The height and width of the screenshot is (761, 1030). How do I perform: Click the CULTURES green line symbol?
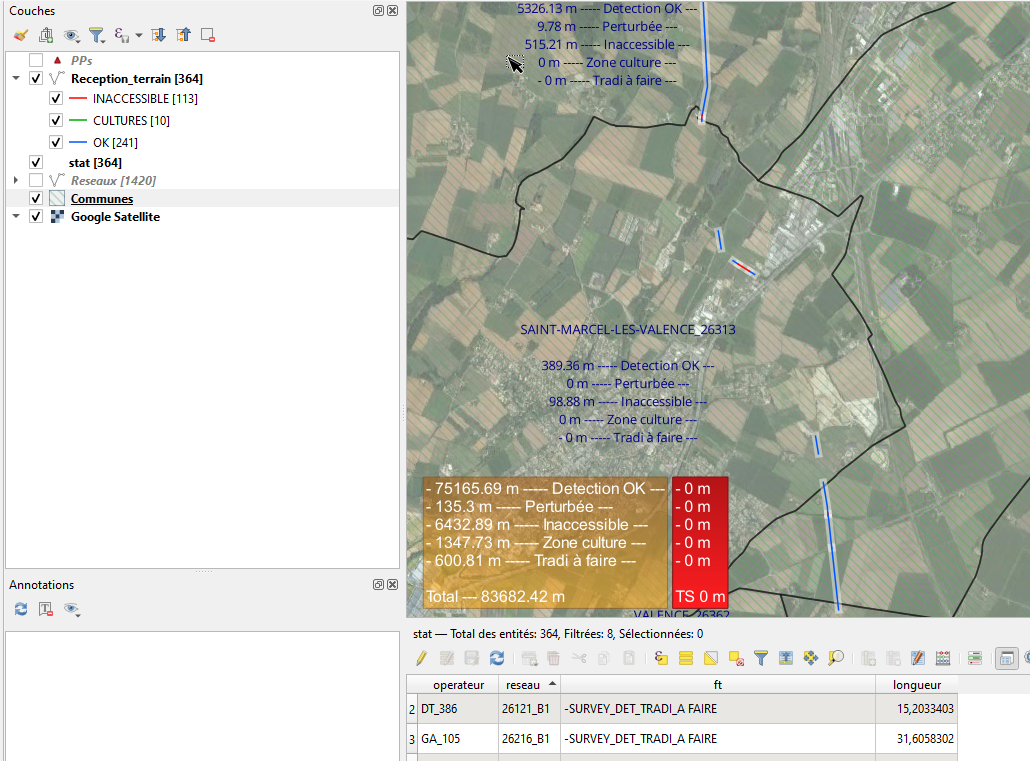(79, 121)
